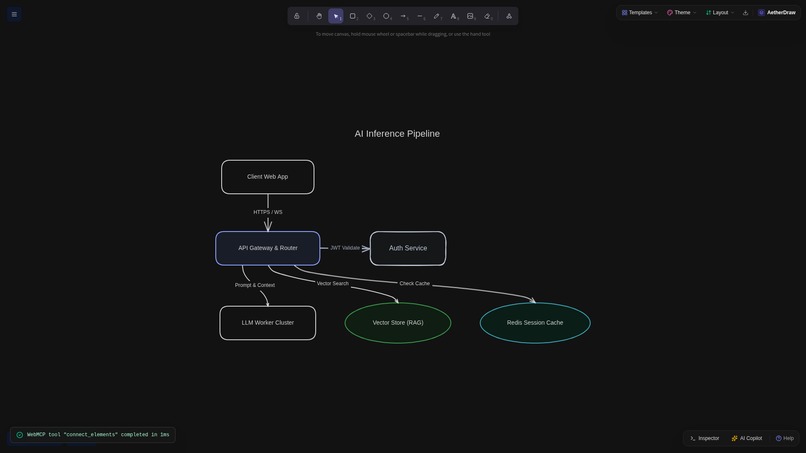Select the Client Web App node

coord(268,177)
